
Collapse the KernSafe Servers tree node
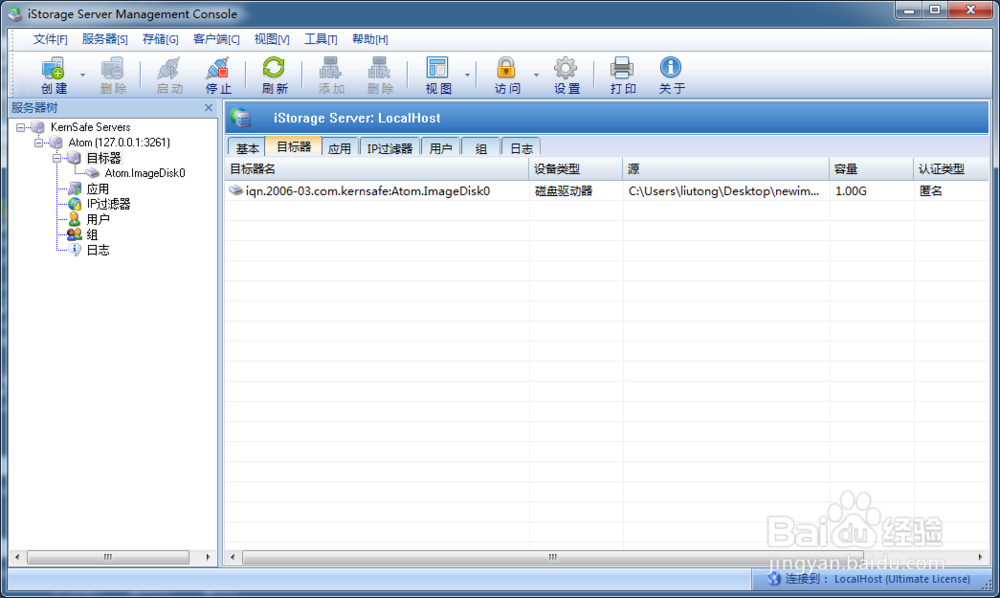coord(20,127)
